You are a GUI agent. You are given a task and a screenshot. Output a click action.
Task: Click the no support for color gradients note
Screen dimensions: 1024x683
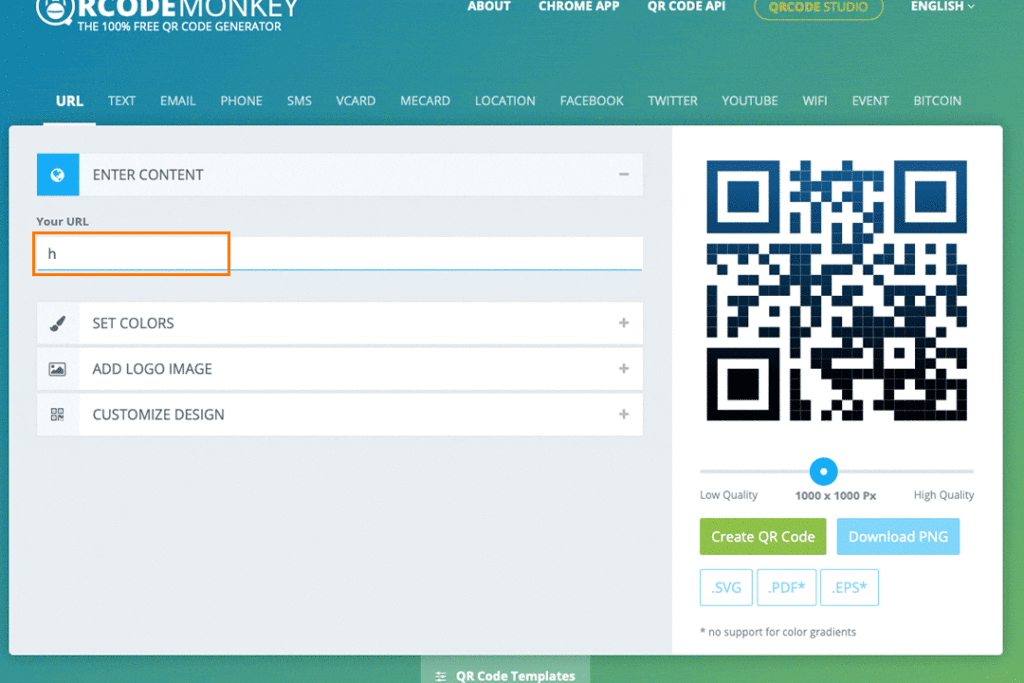point(778,632)
